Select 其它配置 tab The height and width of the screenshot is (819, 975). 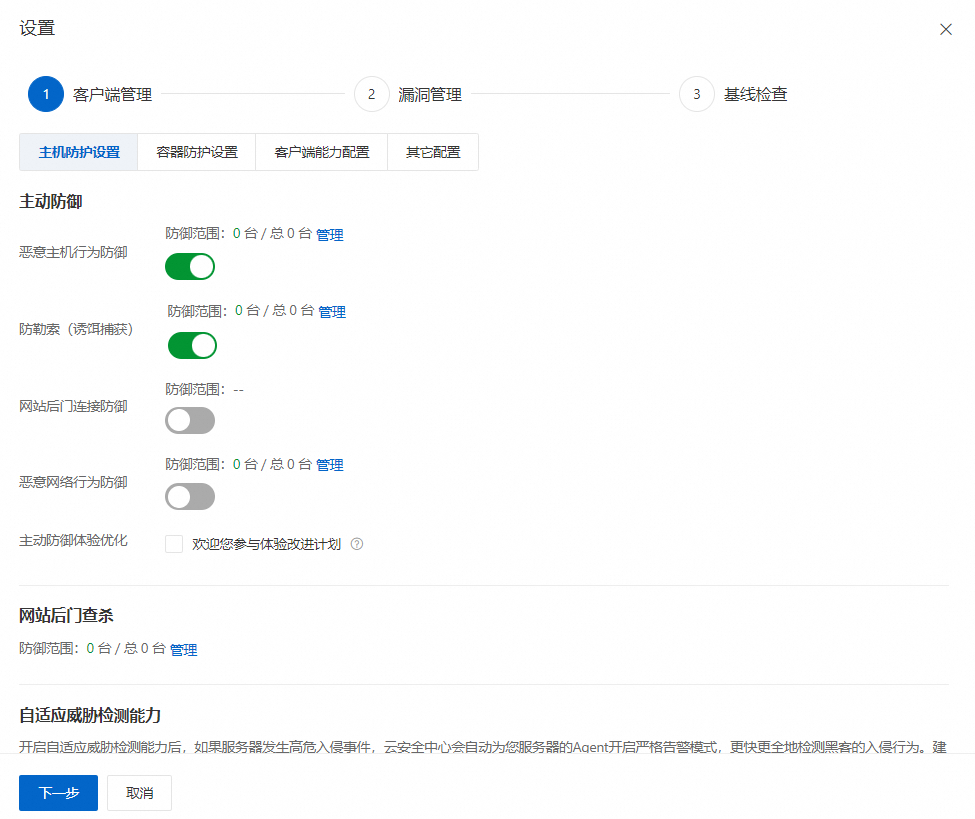tap(433, 152)
